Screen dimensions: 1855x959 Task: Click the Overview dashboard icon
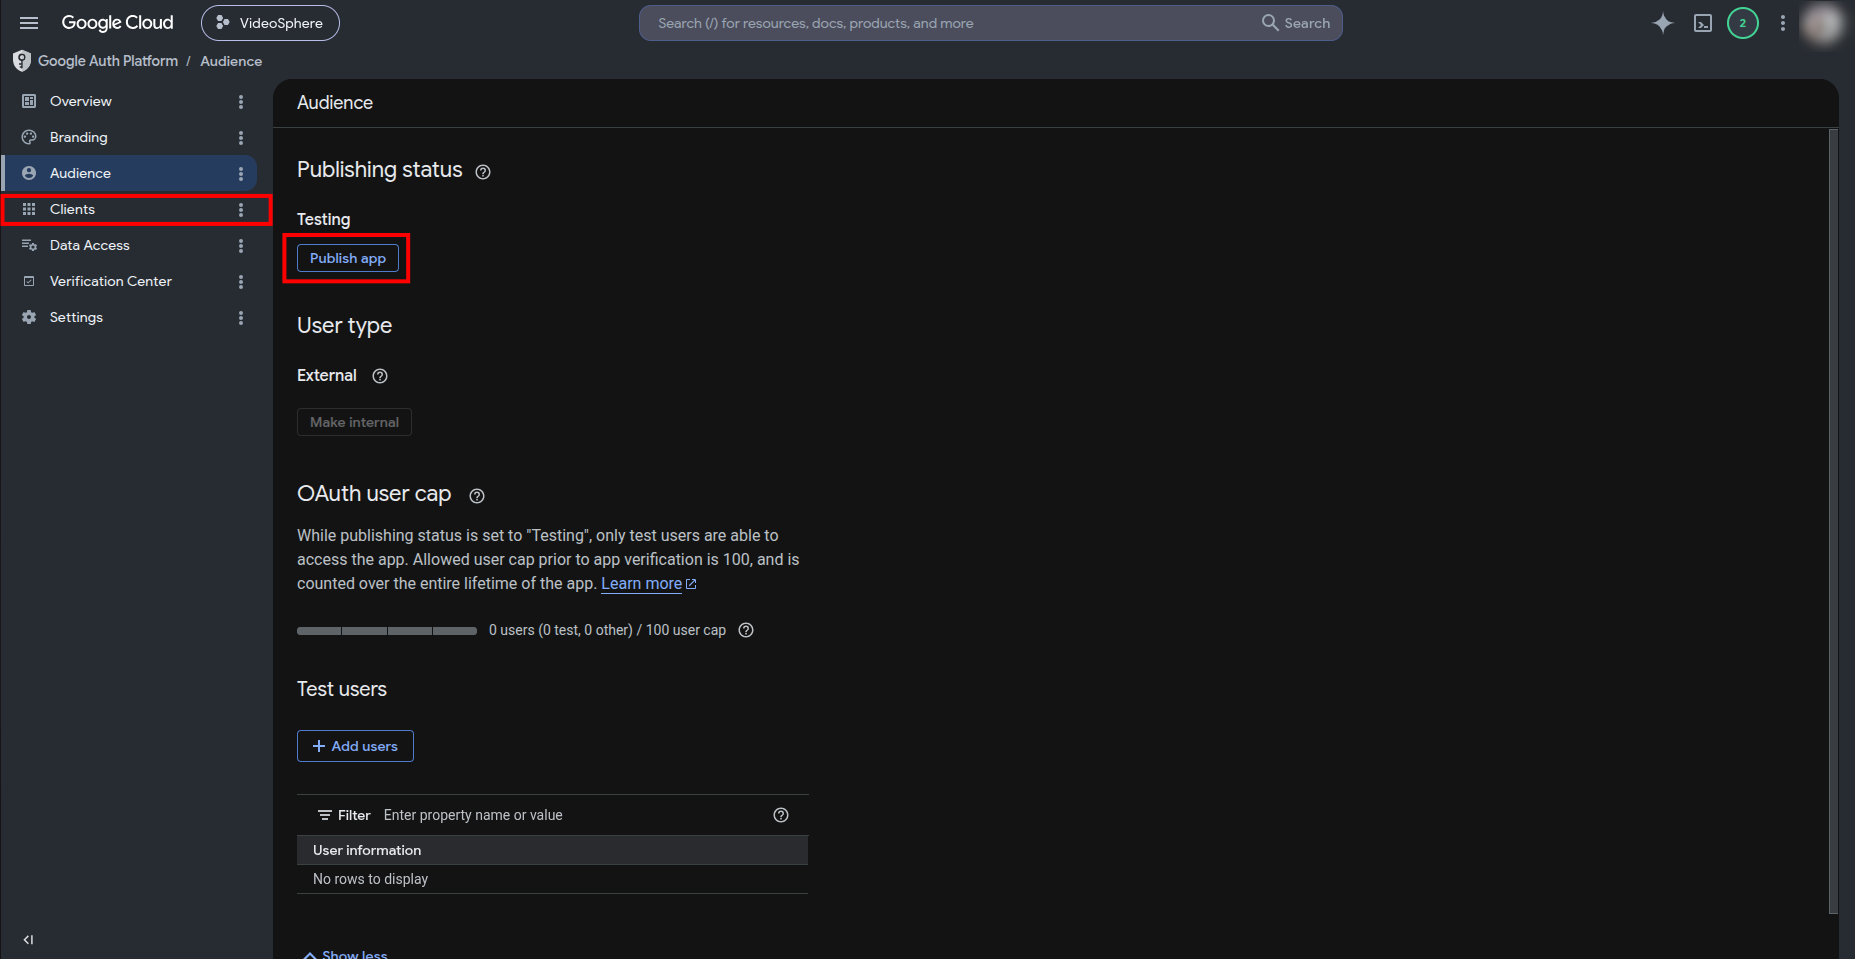(x=29, y=101)
